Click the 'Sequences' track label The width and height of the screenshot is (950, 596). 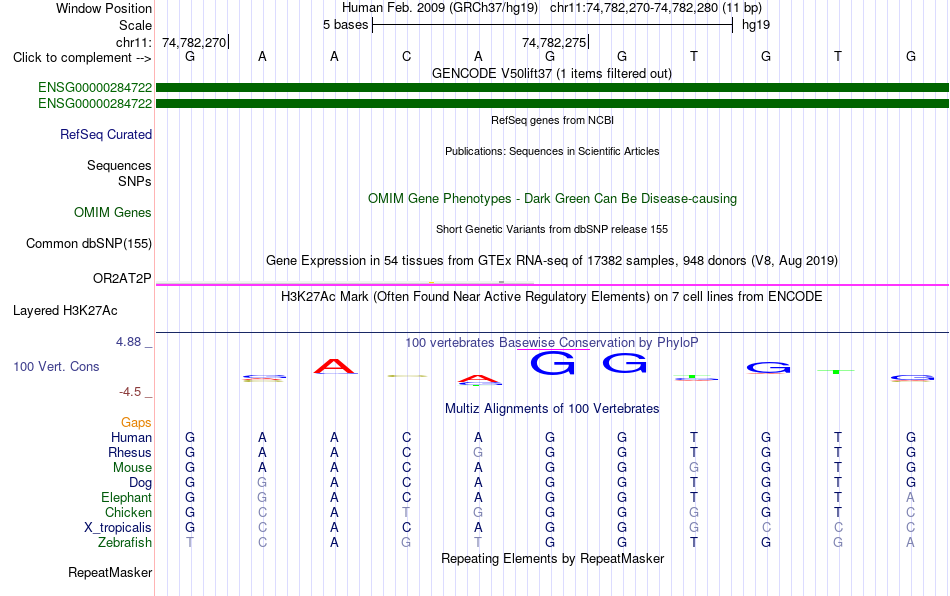point(119,165)
